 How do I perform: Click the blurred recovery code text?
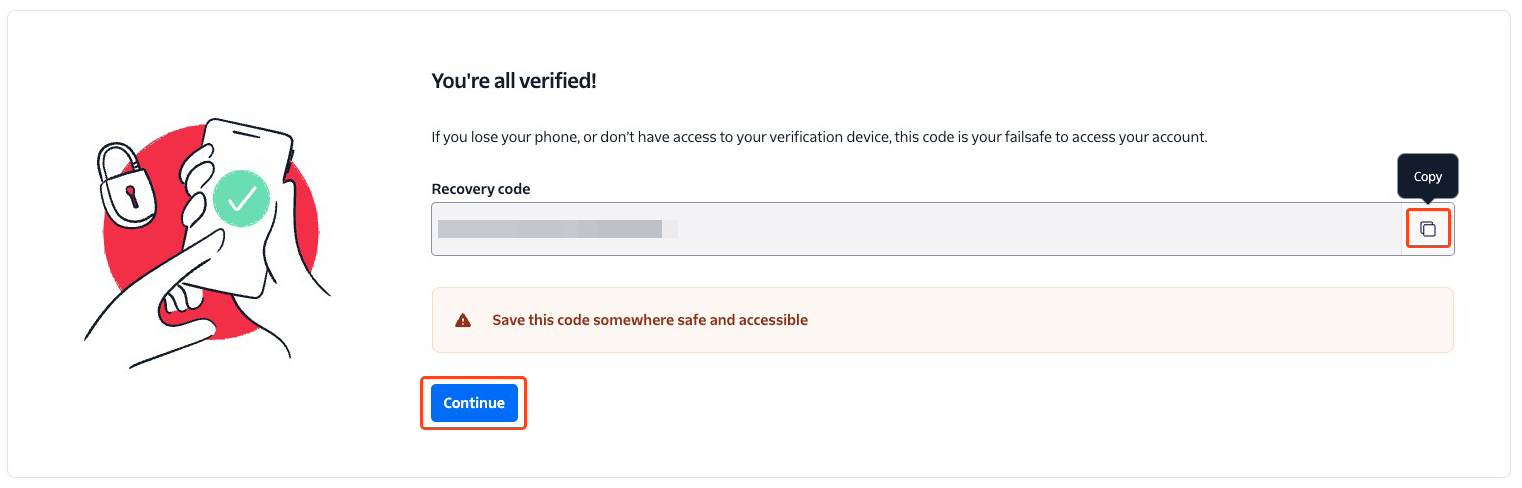point(558,229)
